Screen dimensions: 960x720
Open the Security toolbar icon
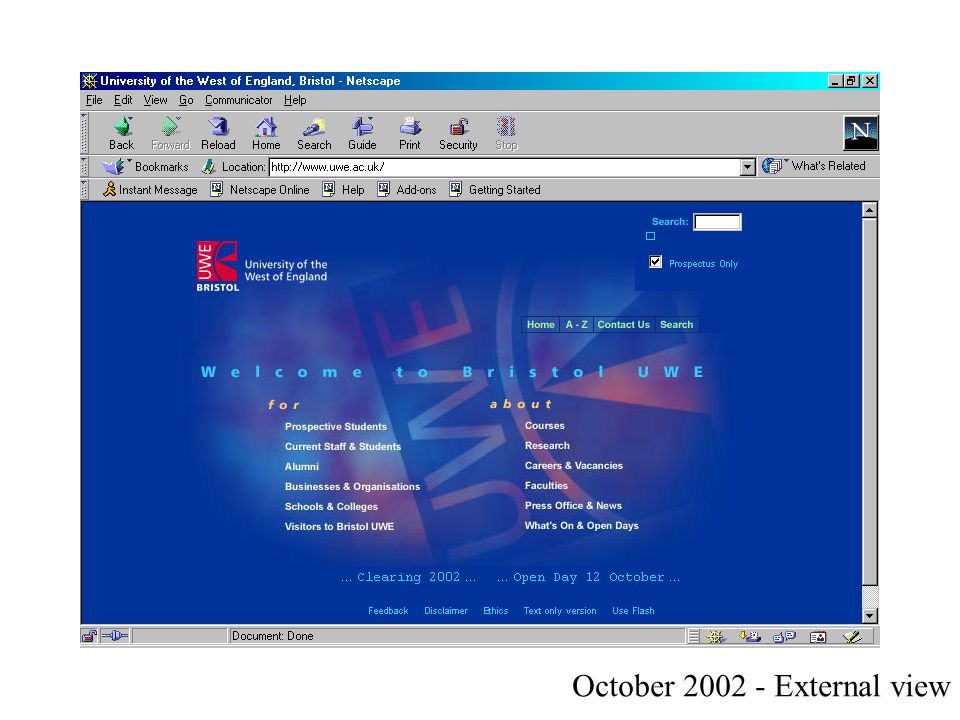(x=458, y=133)
